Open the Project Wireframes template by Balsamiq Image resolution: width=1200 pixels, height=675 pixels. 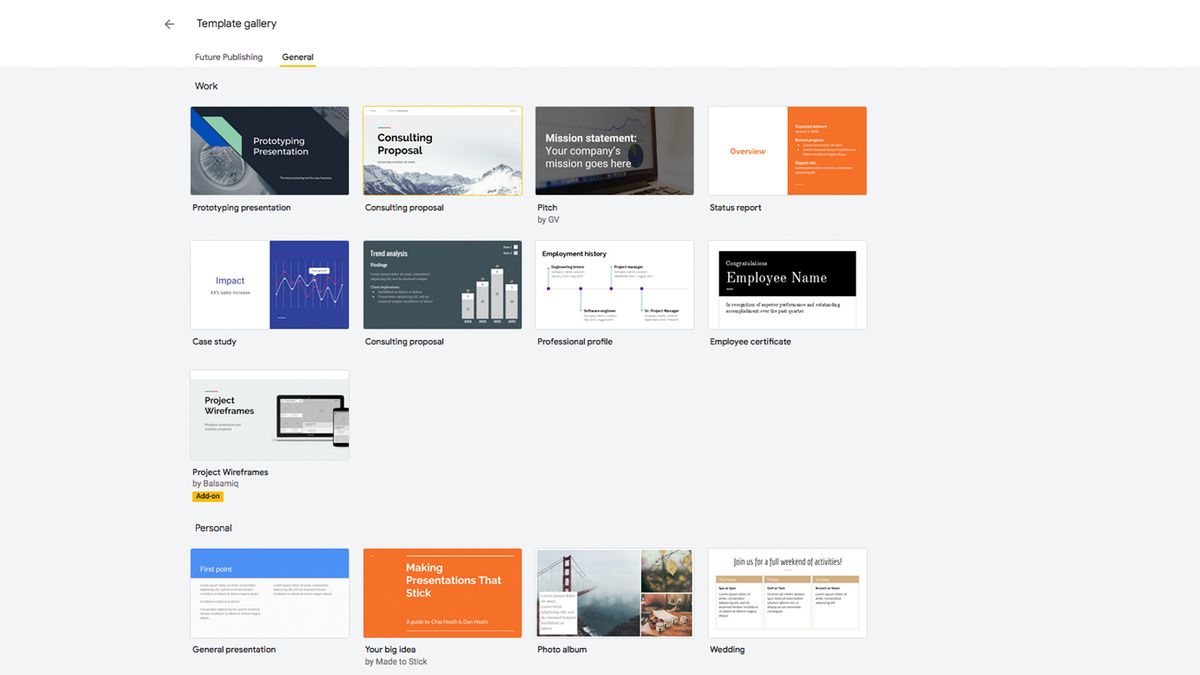pos(269,414)
